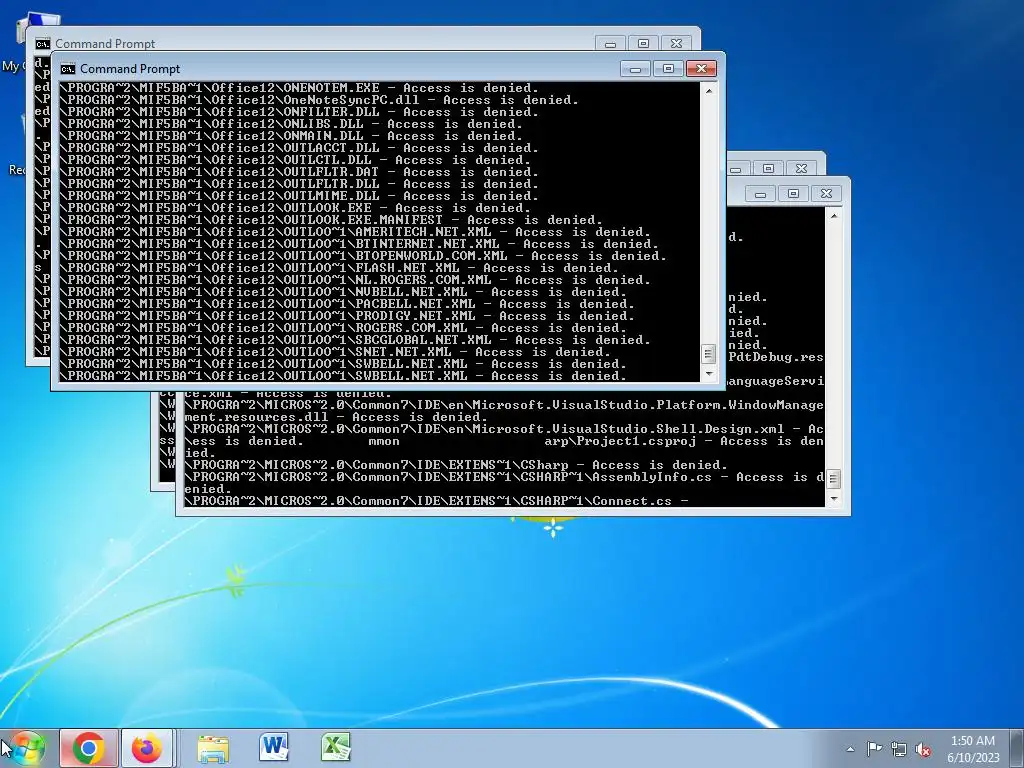The image size is (1024, 768).
Task: Open Action Center flag icon in tray
Action: pyautogui.click(x=874, y=749)
